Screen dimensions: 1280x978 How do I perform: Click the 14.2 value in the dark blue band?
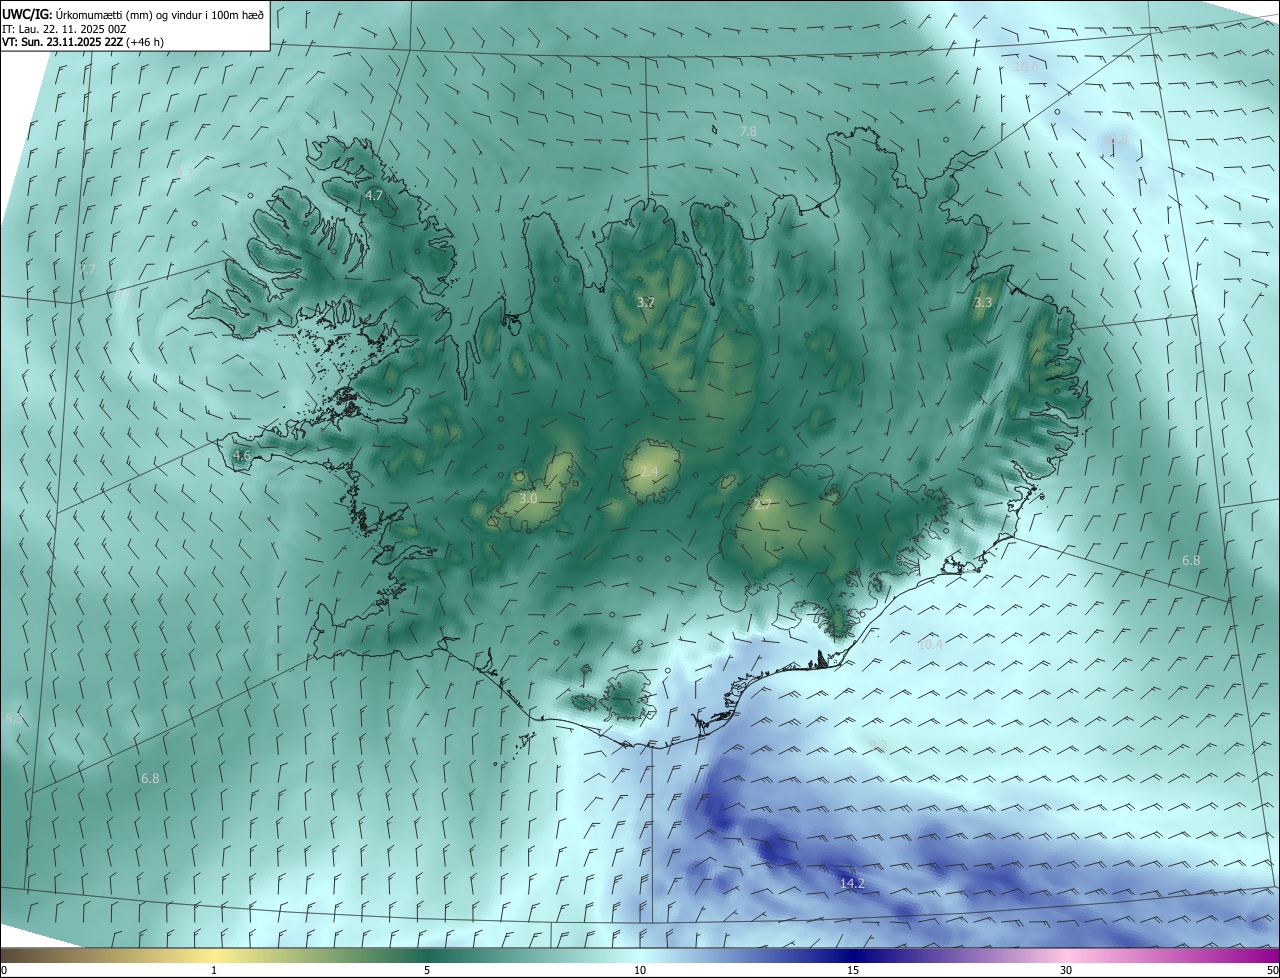(x=852, y=884)
